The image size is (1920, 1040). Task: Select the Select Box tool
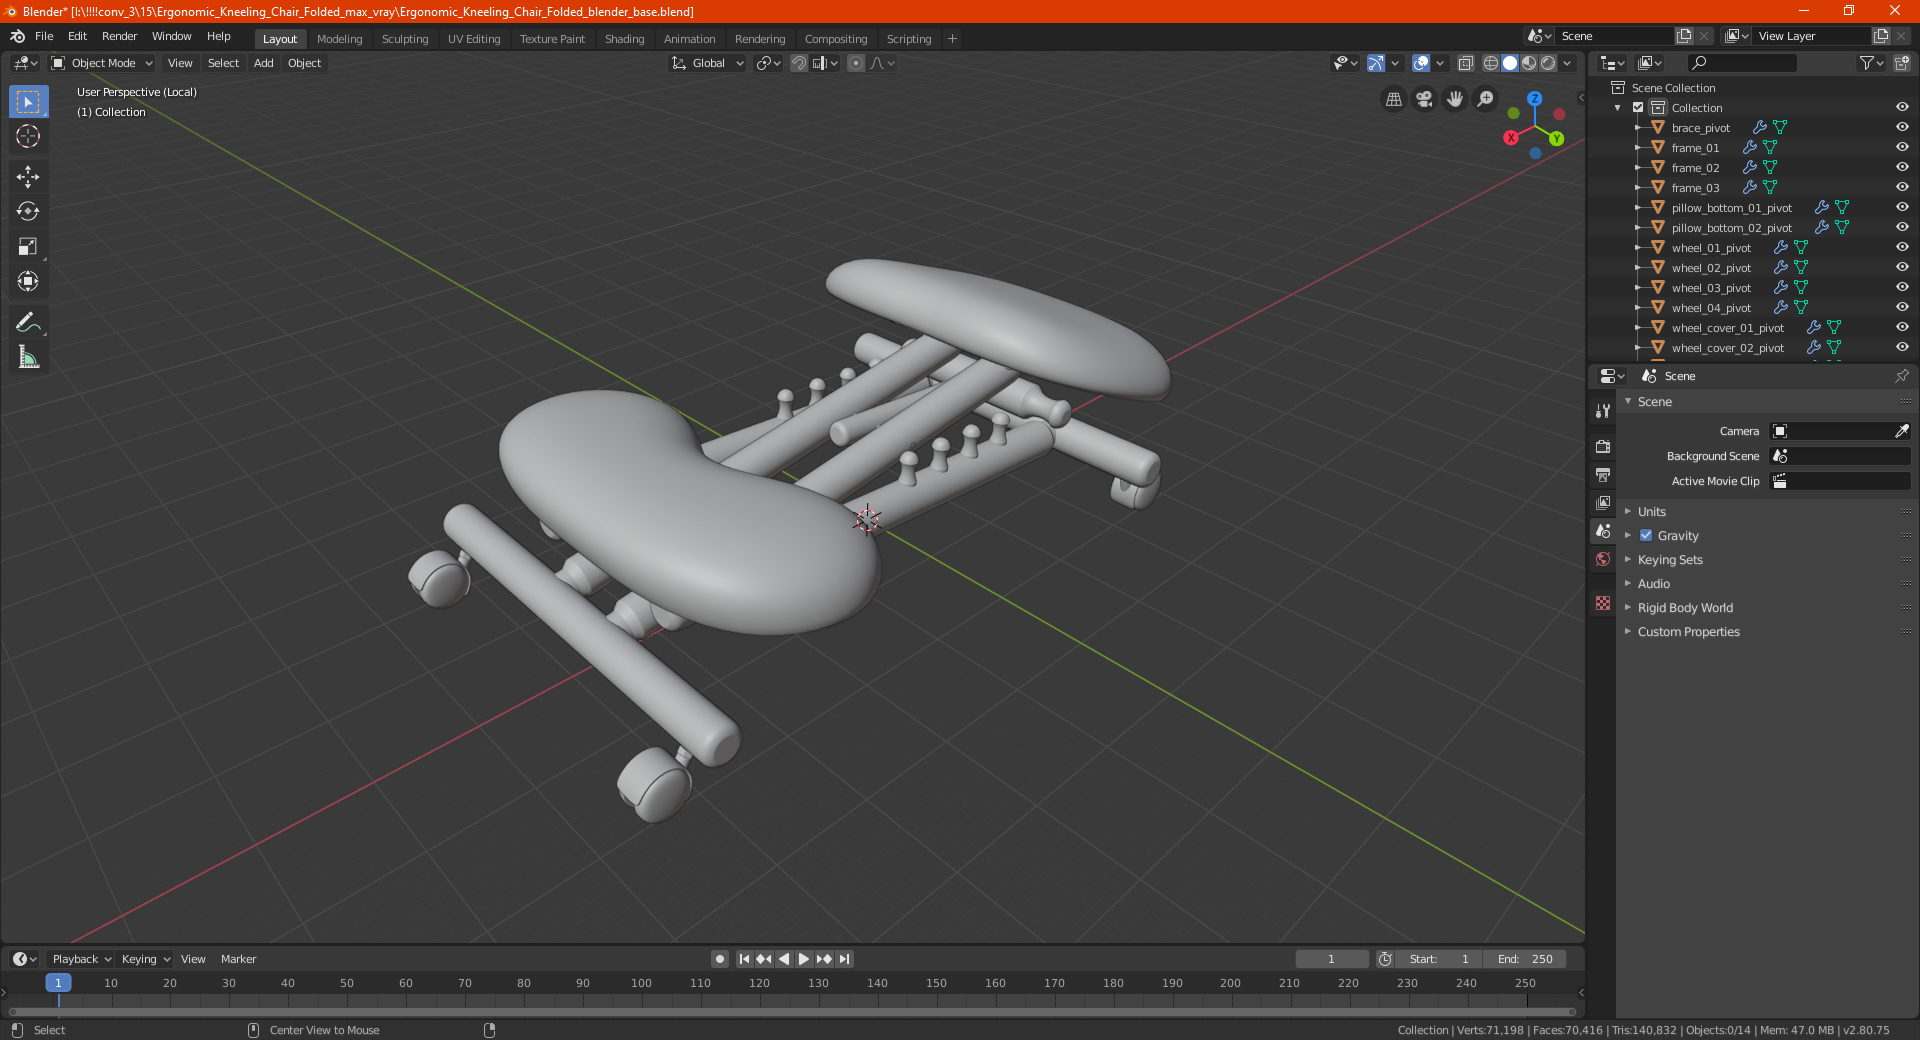point(28,102)
